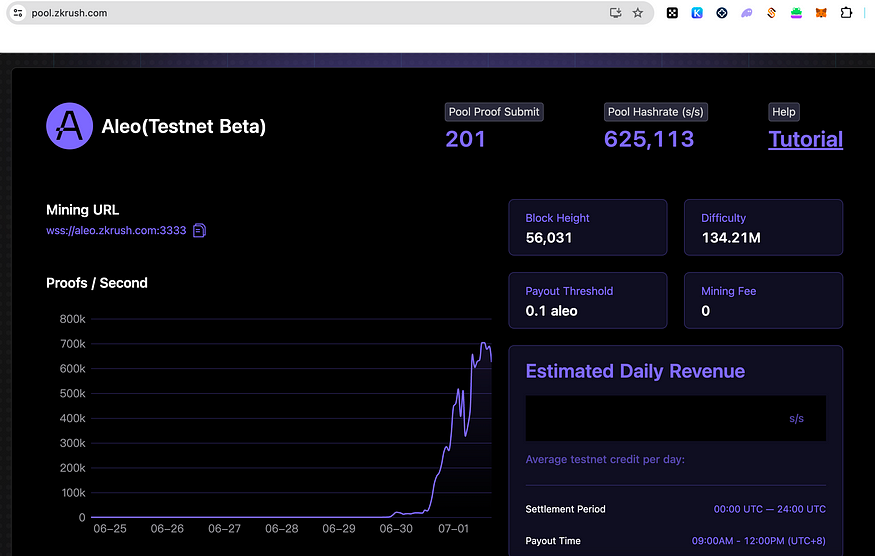Image resolution: width=875 pixels, height=556 pixels.
Task: Click the 56,031 block height value
Action: (549, 238)
